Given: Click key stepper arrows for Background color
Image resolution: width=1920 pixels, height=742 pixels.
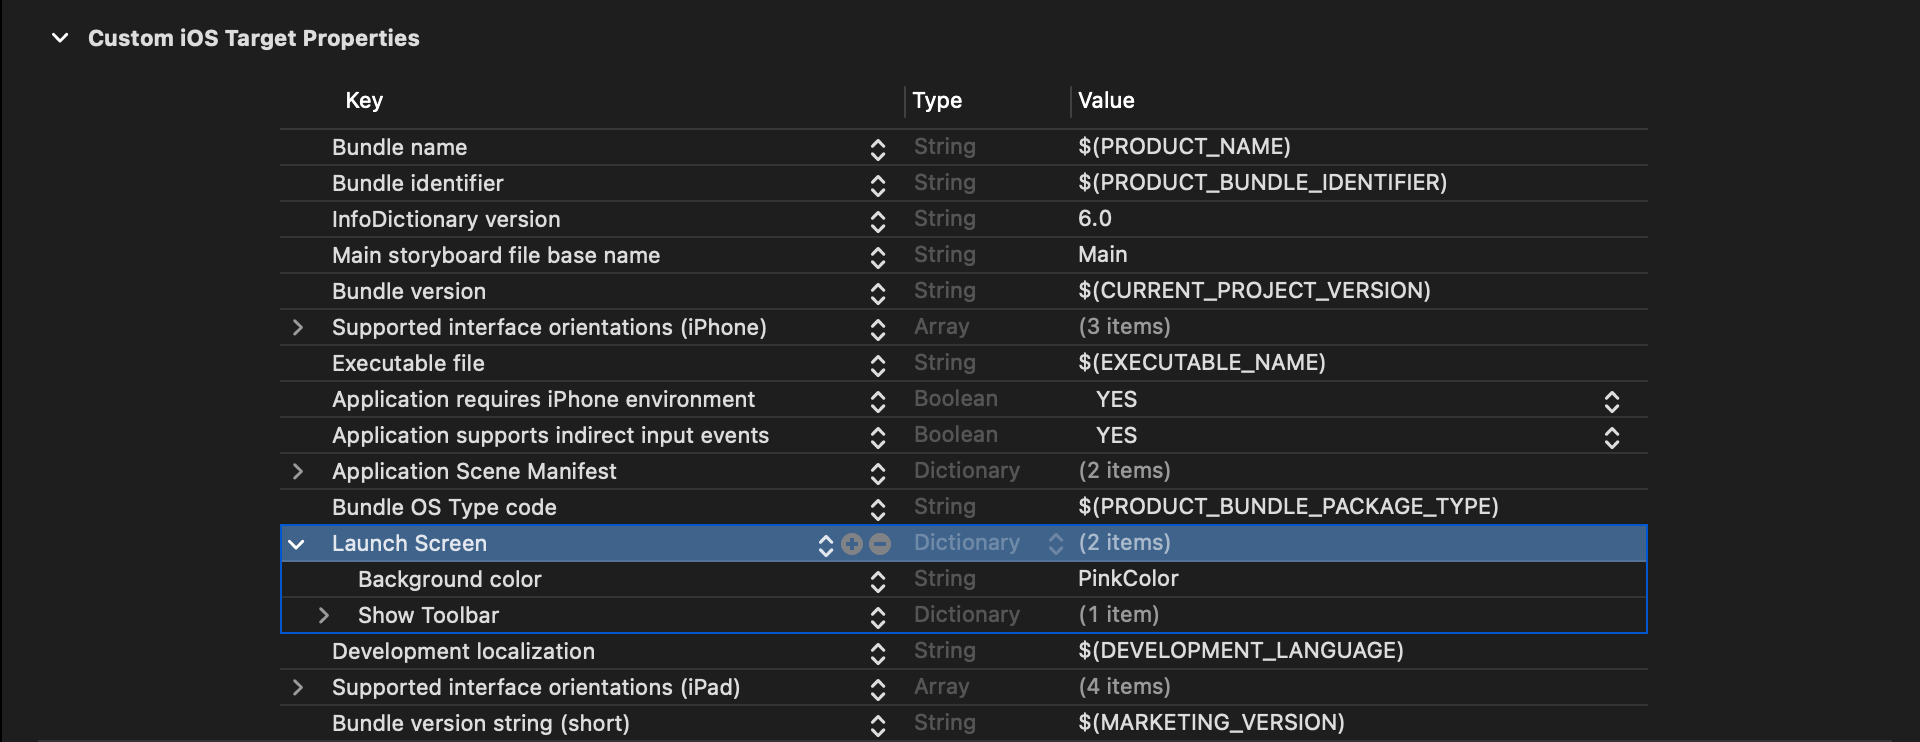Looking at the screenshot, I should coord(878,581).
